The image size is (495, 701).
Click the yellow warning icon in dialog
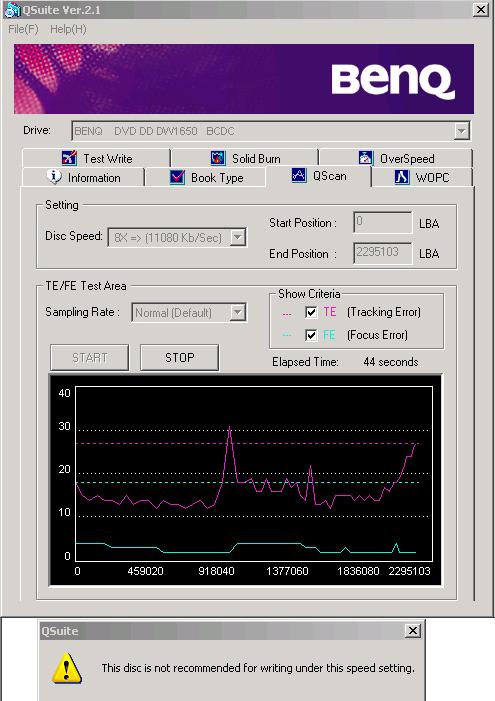point(67,667)
